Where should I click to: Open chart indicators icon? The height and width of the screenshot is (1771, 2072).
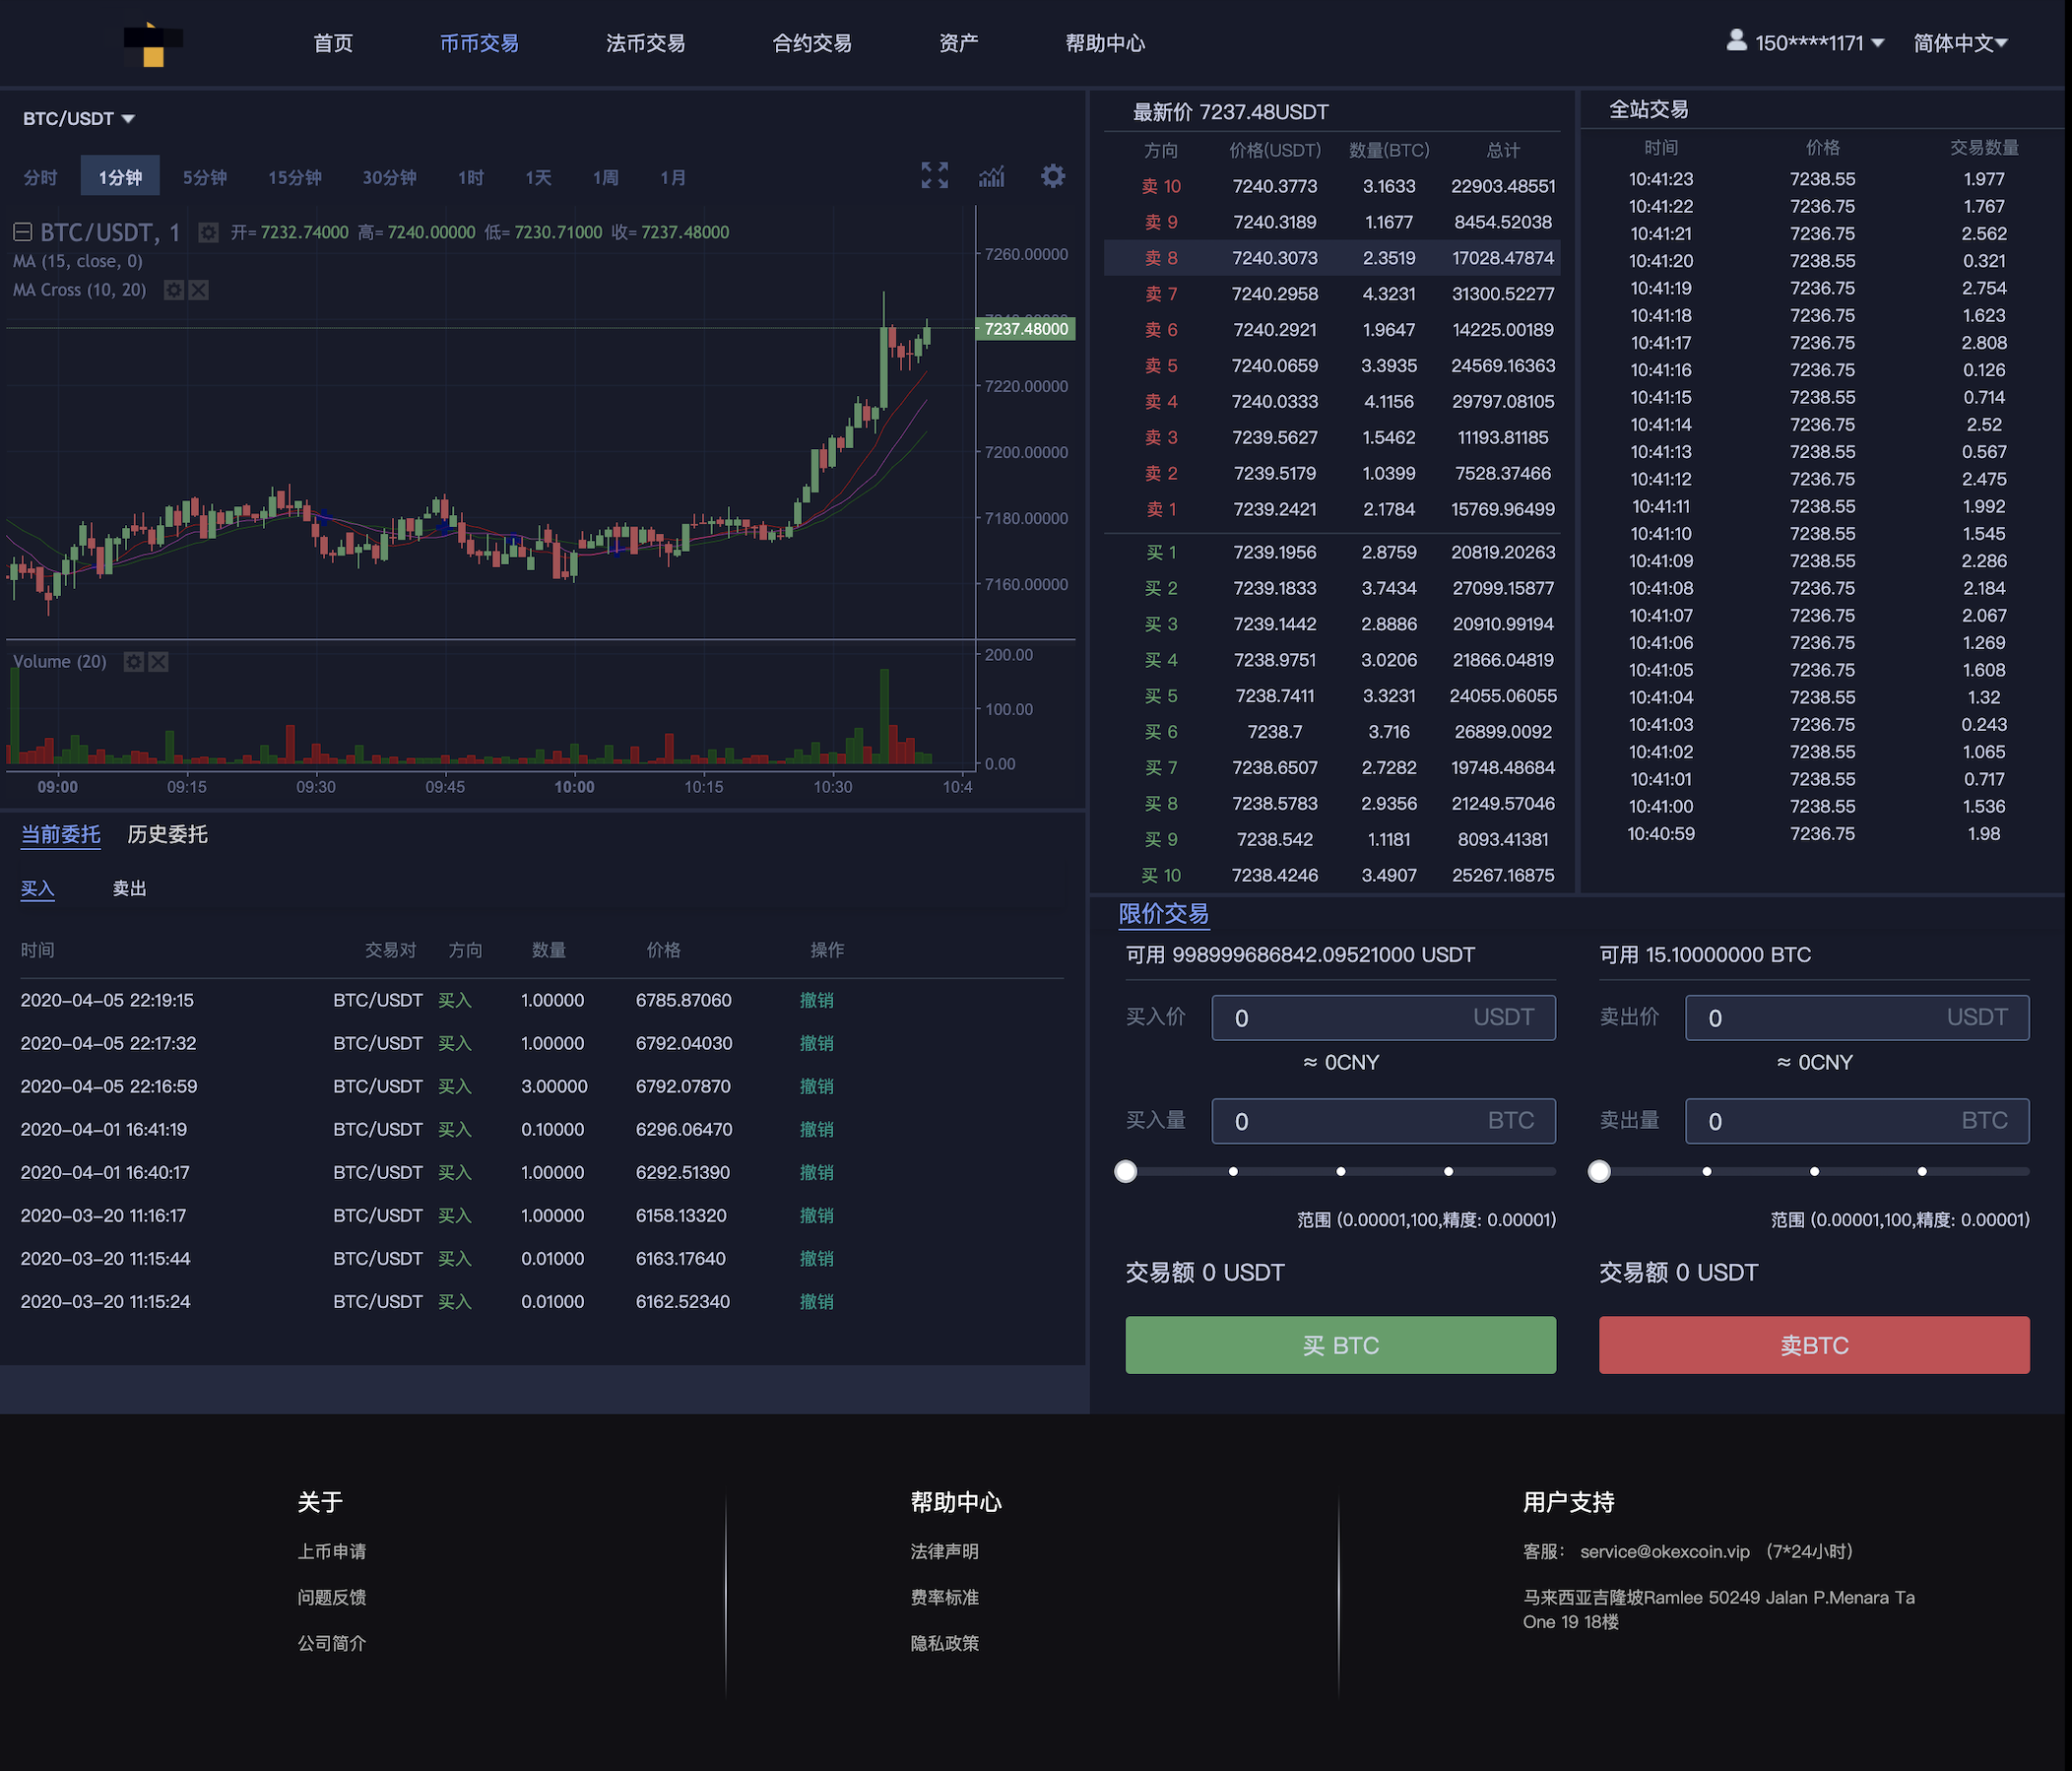(992, 176)
